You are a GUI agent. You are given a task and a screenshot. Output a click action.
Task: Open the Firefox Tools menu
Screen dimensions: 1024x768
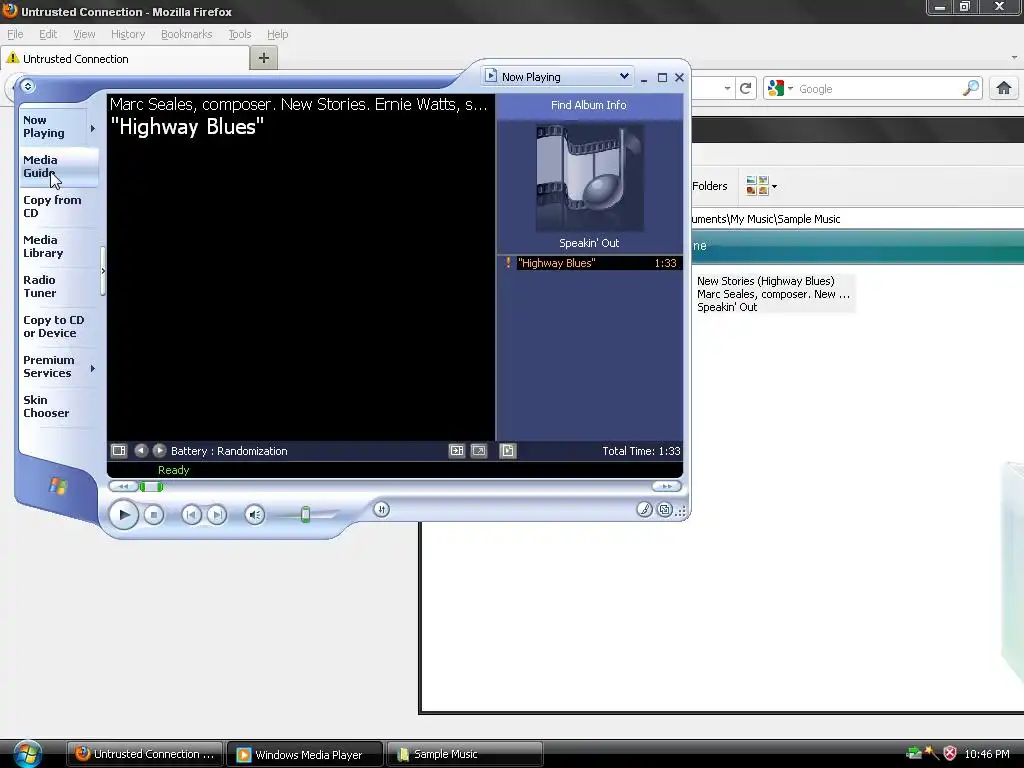click(240, 34)
